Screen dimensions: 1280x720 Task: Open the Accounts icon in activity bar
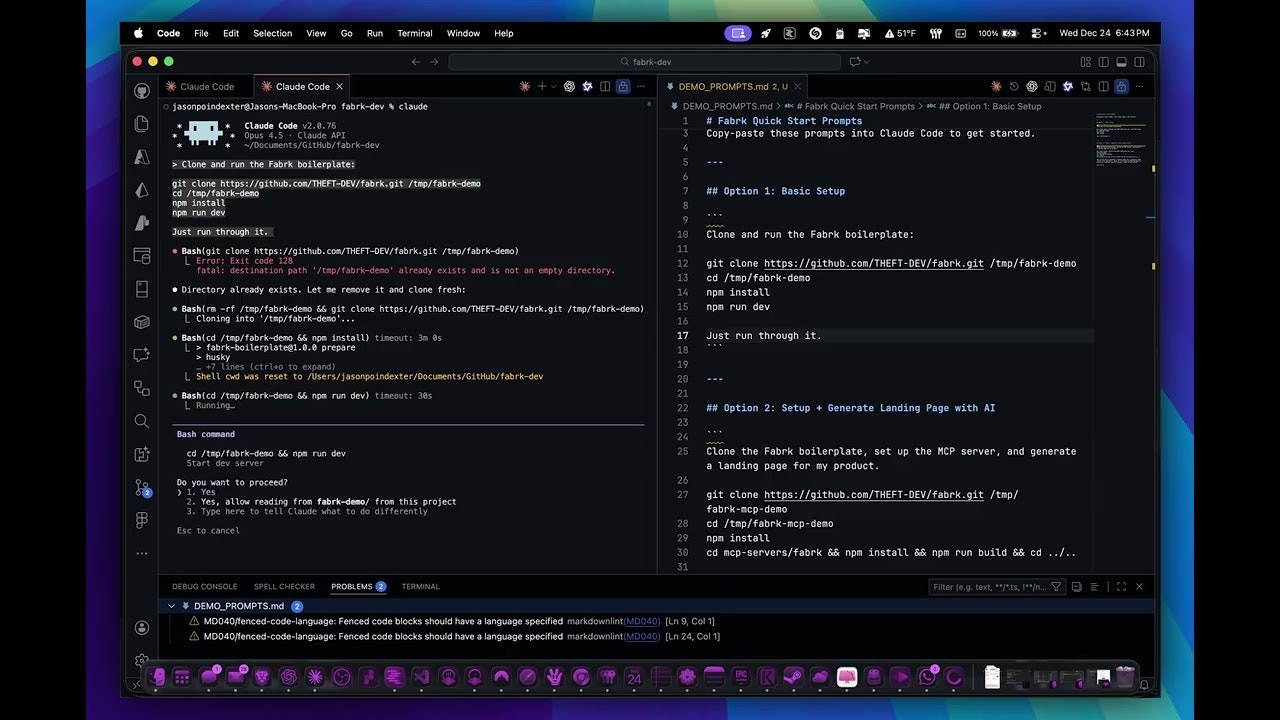tap(142, 628)
